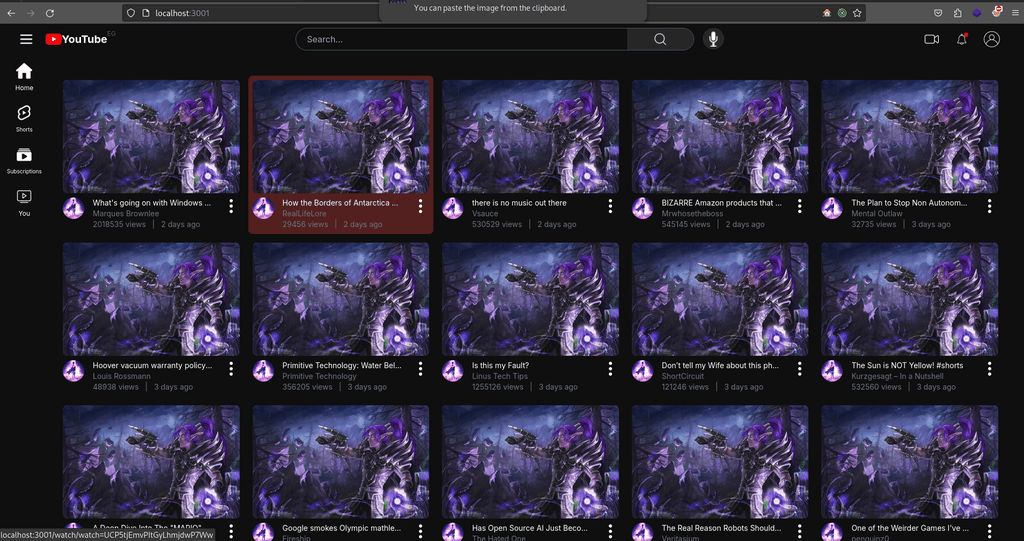Image resolution: width=1024 pixels, height=541 pixels.
Task: Open thumbnail above 'Google smokes Olympic' title
Action: (341, 462)
